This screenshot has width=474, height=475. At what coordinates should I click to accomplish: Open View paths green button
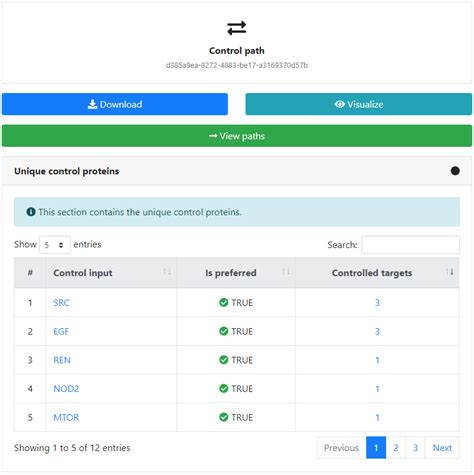tap(237, 136)
